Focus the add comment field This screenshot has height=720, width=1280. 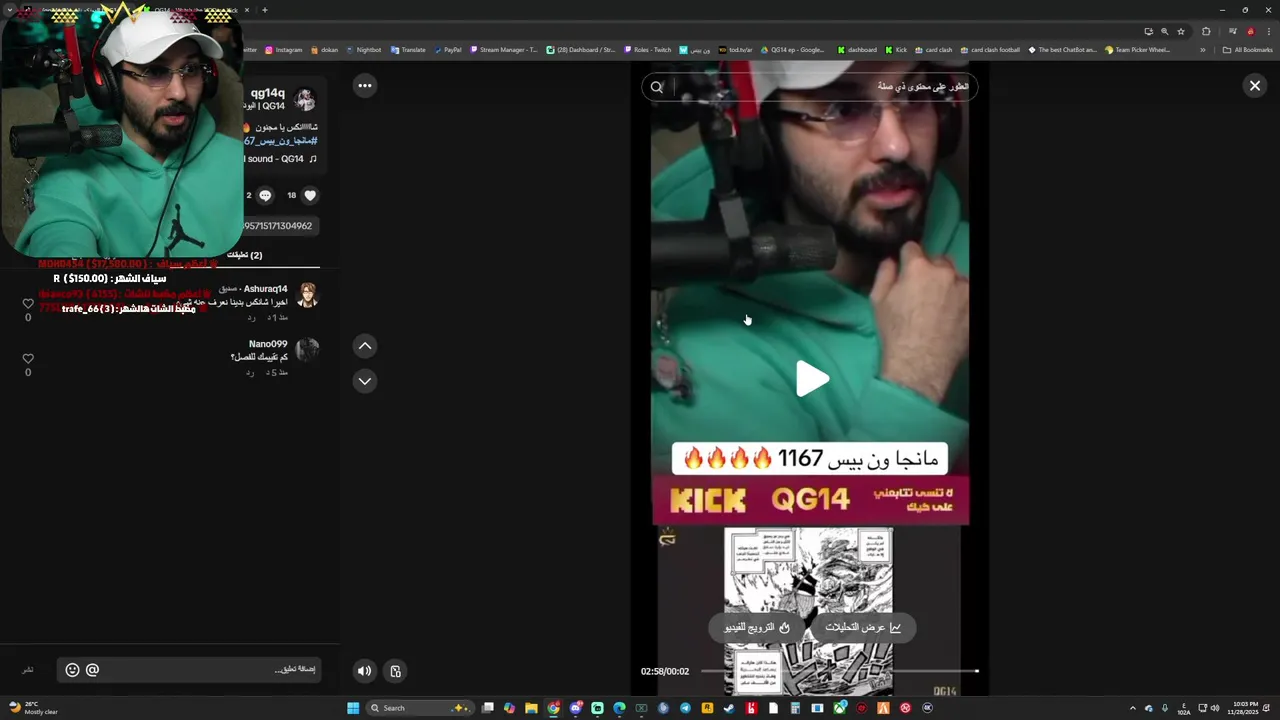[190, 670]
